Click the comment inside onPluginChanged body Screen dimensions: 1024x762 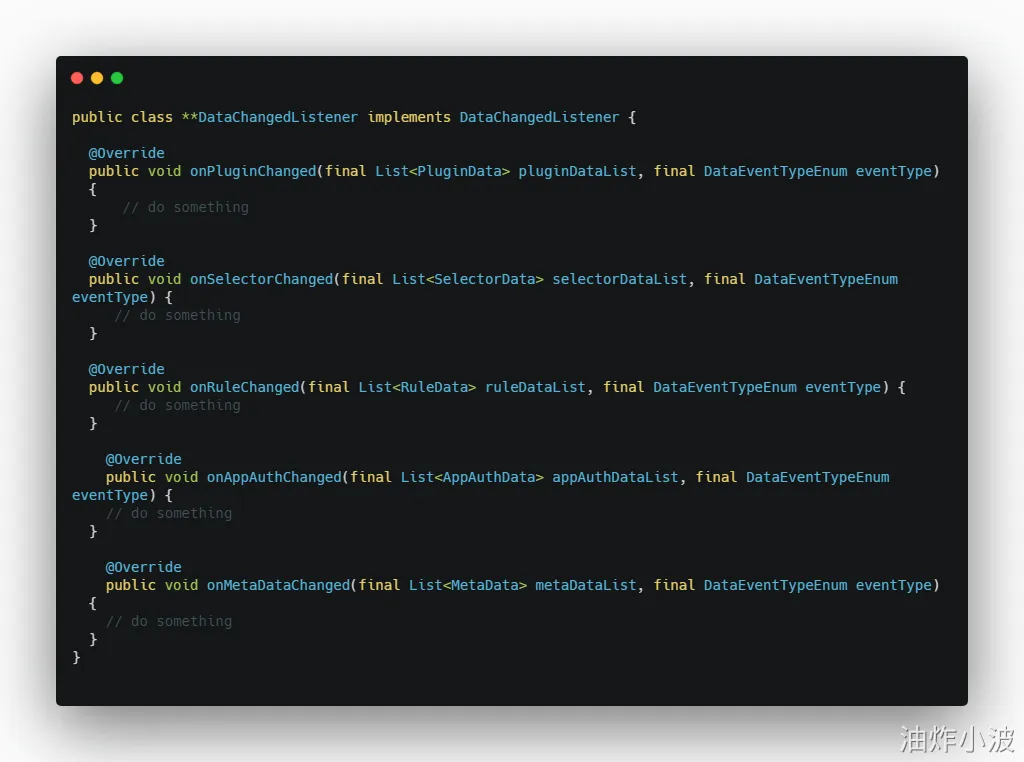[185, 208]
